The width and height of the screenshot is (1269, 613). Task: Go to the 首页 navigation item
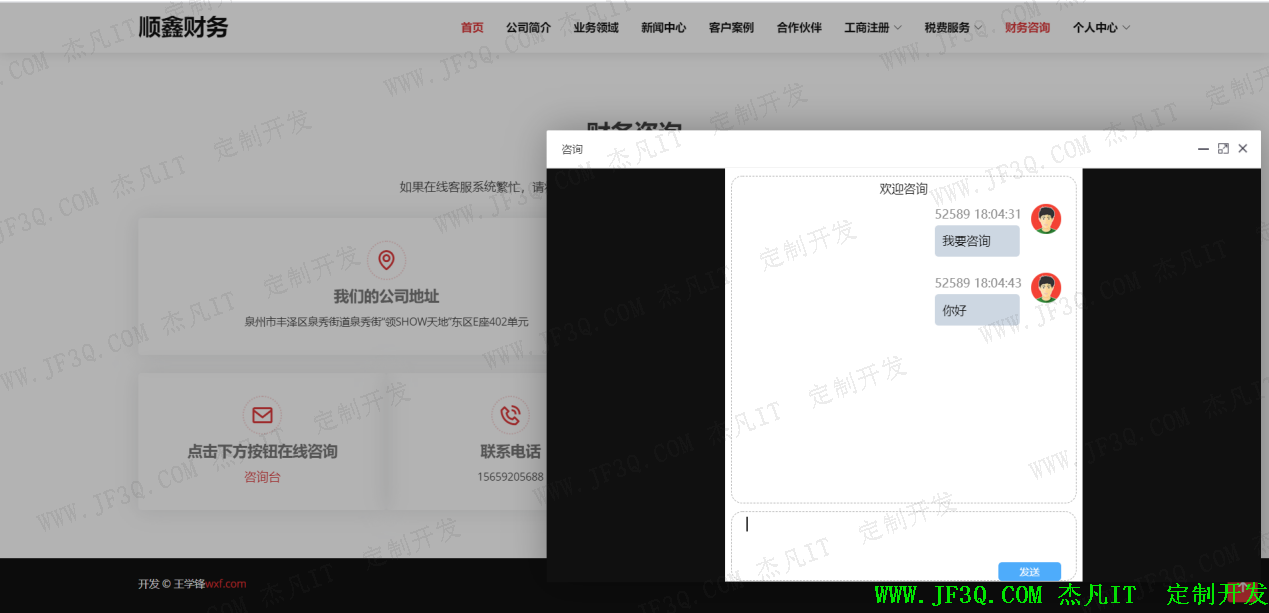pos(472,28)
